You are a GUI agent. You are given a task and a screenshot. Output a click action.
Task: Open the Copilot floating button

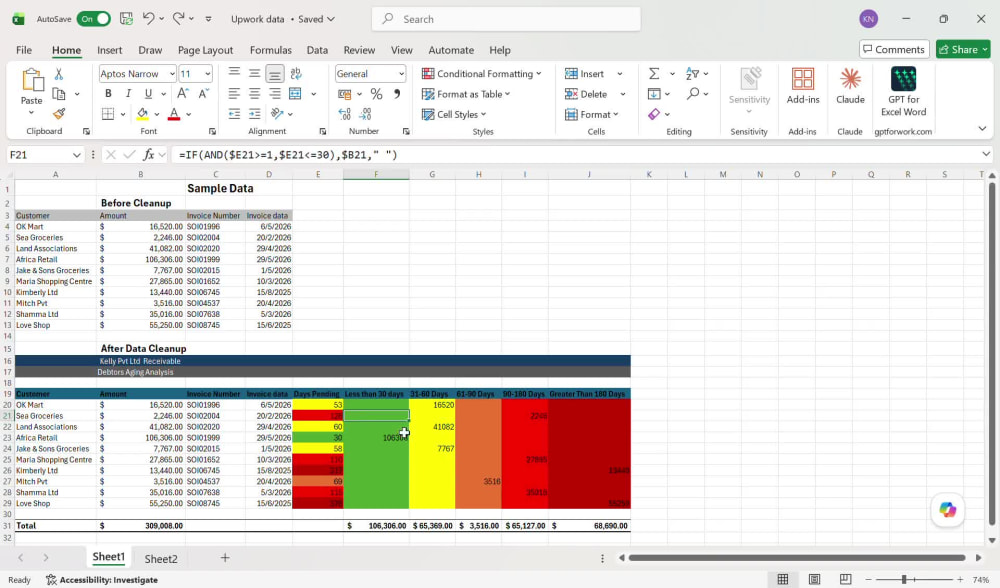pyautogui.click(x=947, y=510)
